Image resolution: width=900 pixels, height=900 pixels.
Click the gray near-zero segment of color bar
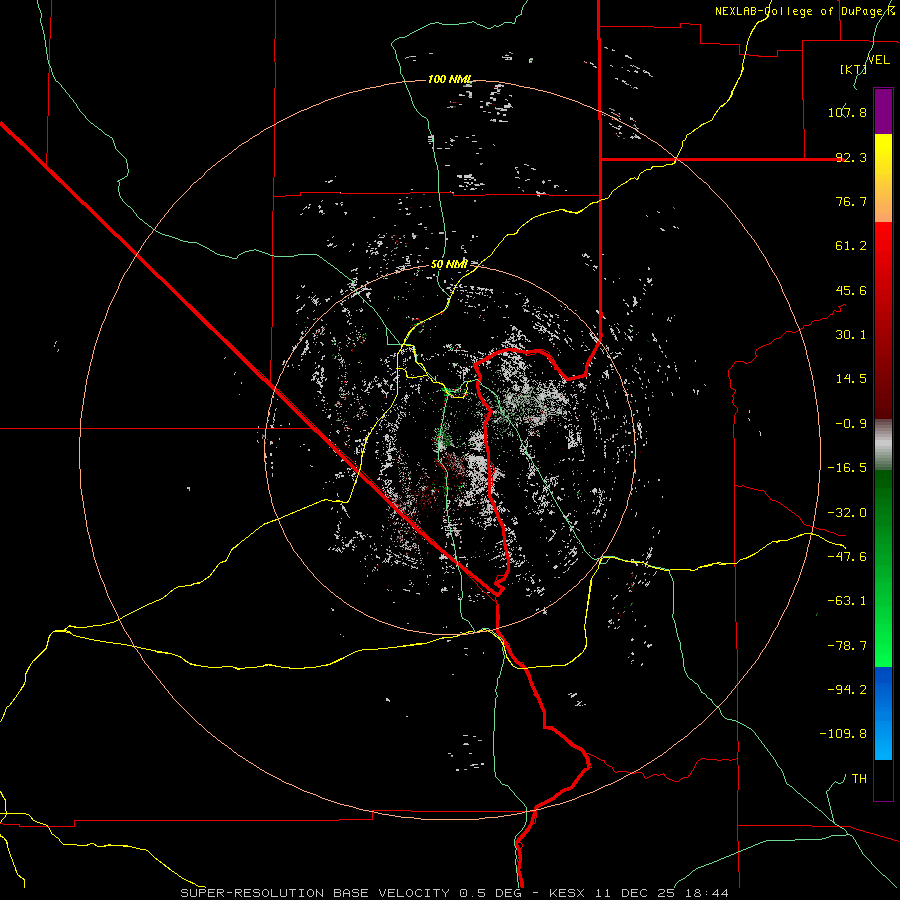(883, 444)
